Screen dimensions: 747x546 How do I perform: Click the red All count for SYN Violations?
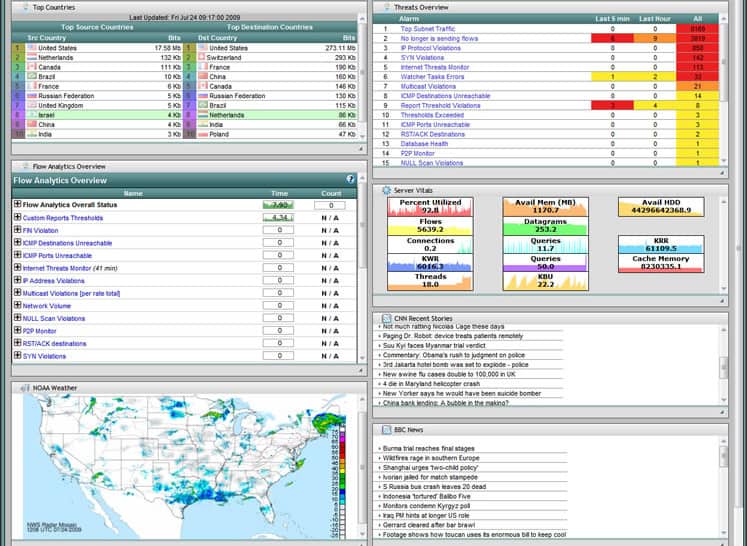pos(697,58)
